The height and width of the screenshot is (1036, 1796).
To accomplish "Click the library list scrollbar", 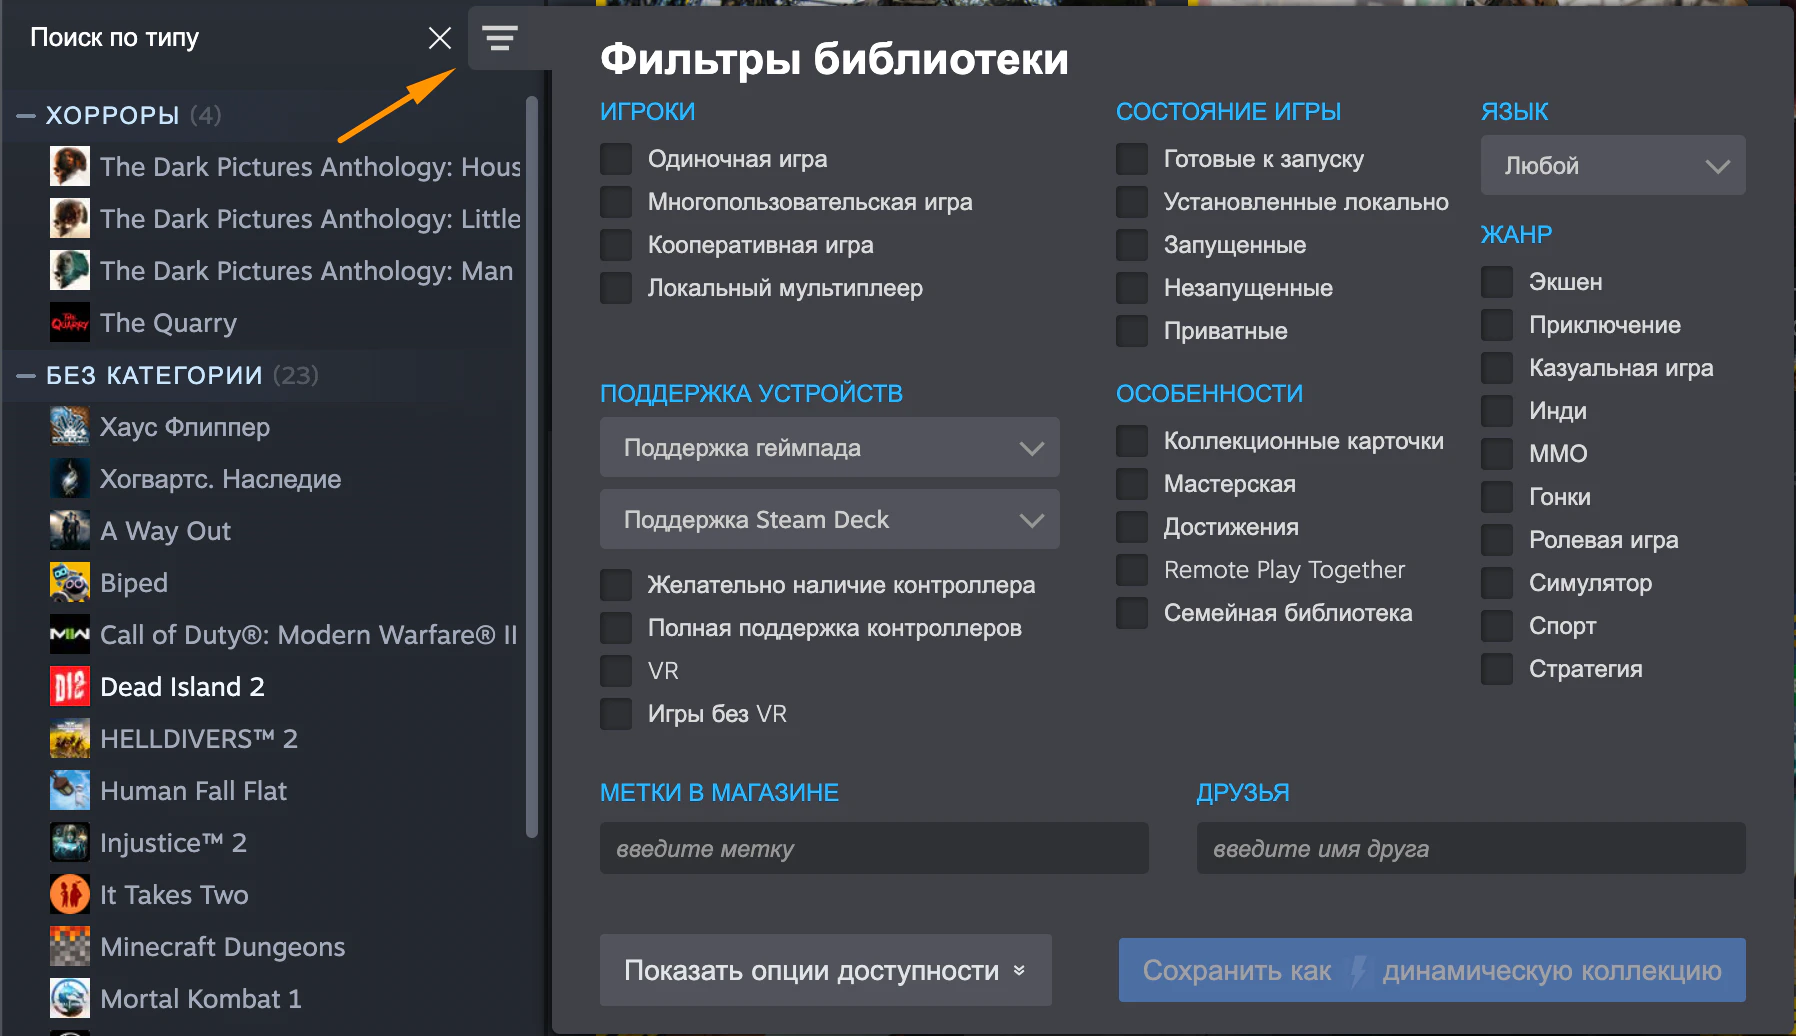I will click(x=532, y=466).
